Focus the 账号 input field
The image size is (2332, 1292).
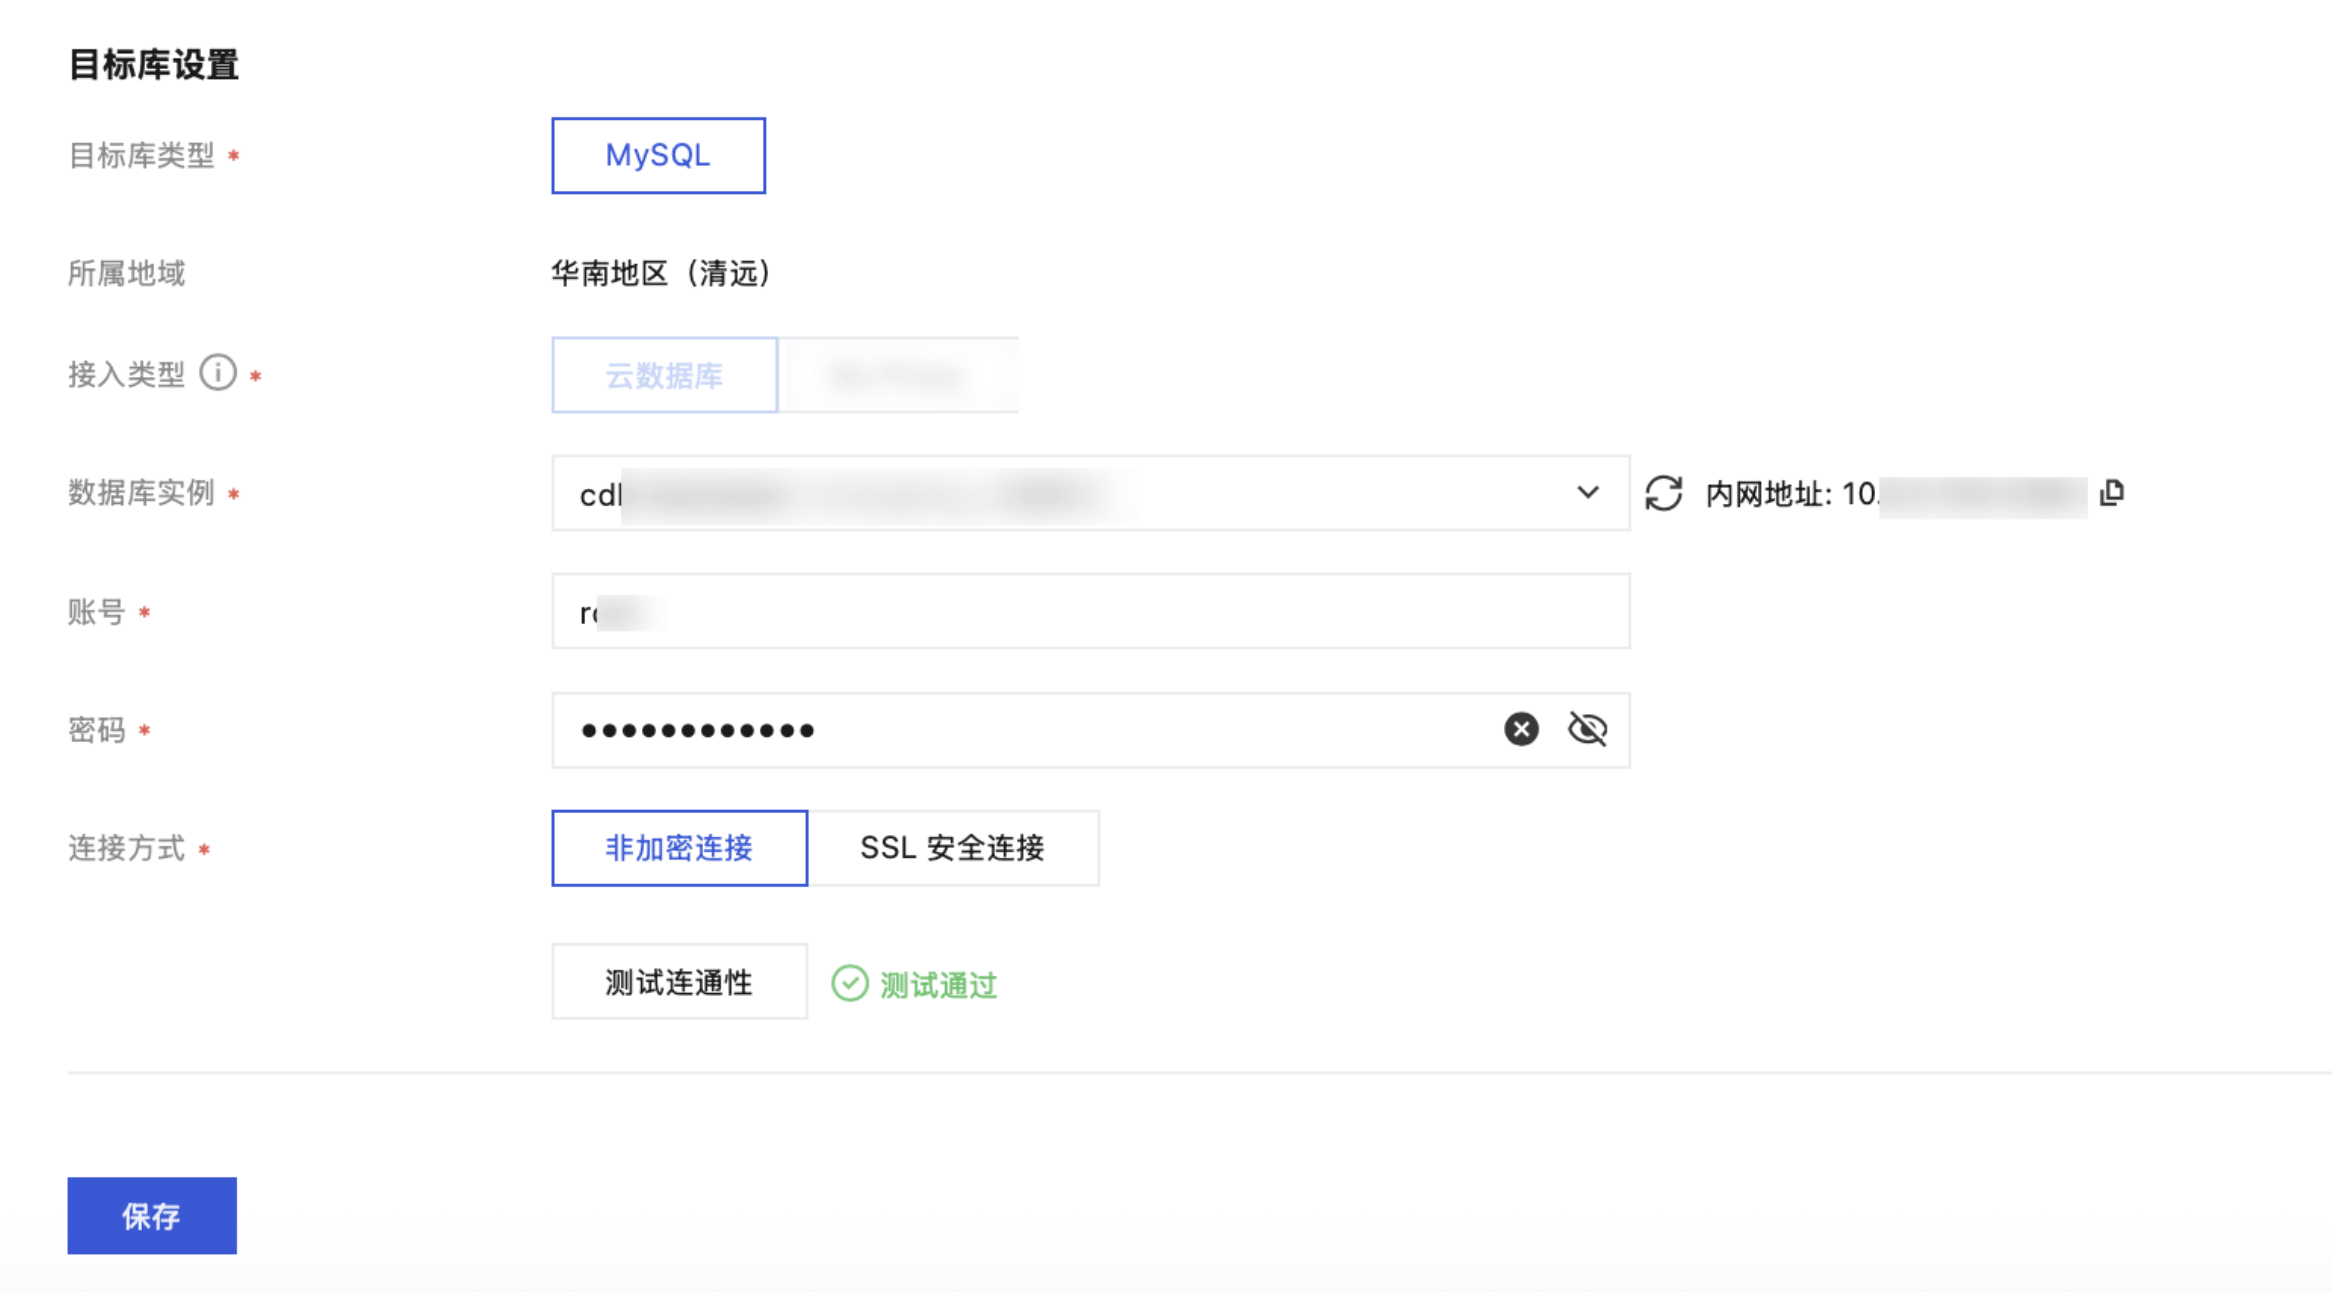[1090, 611]
